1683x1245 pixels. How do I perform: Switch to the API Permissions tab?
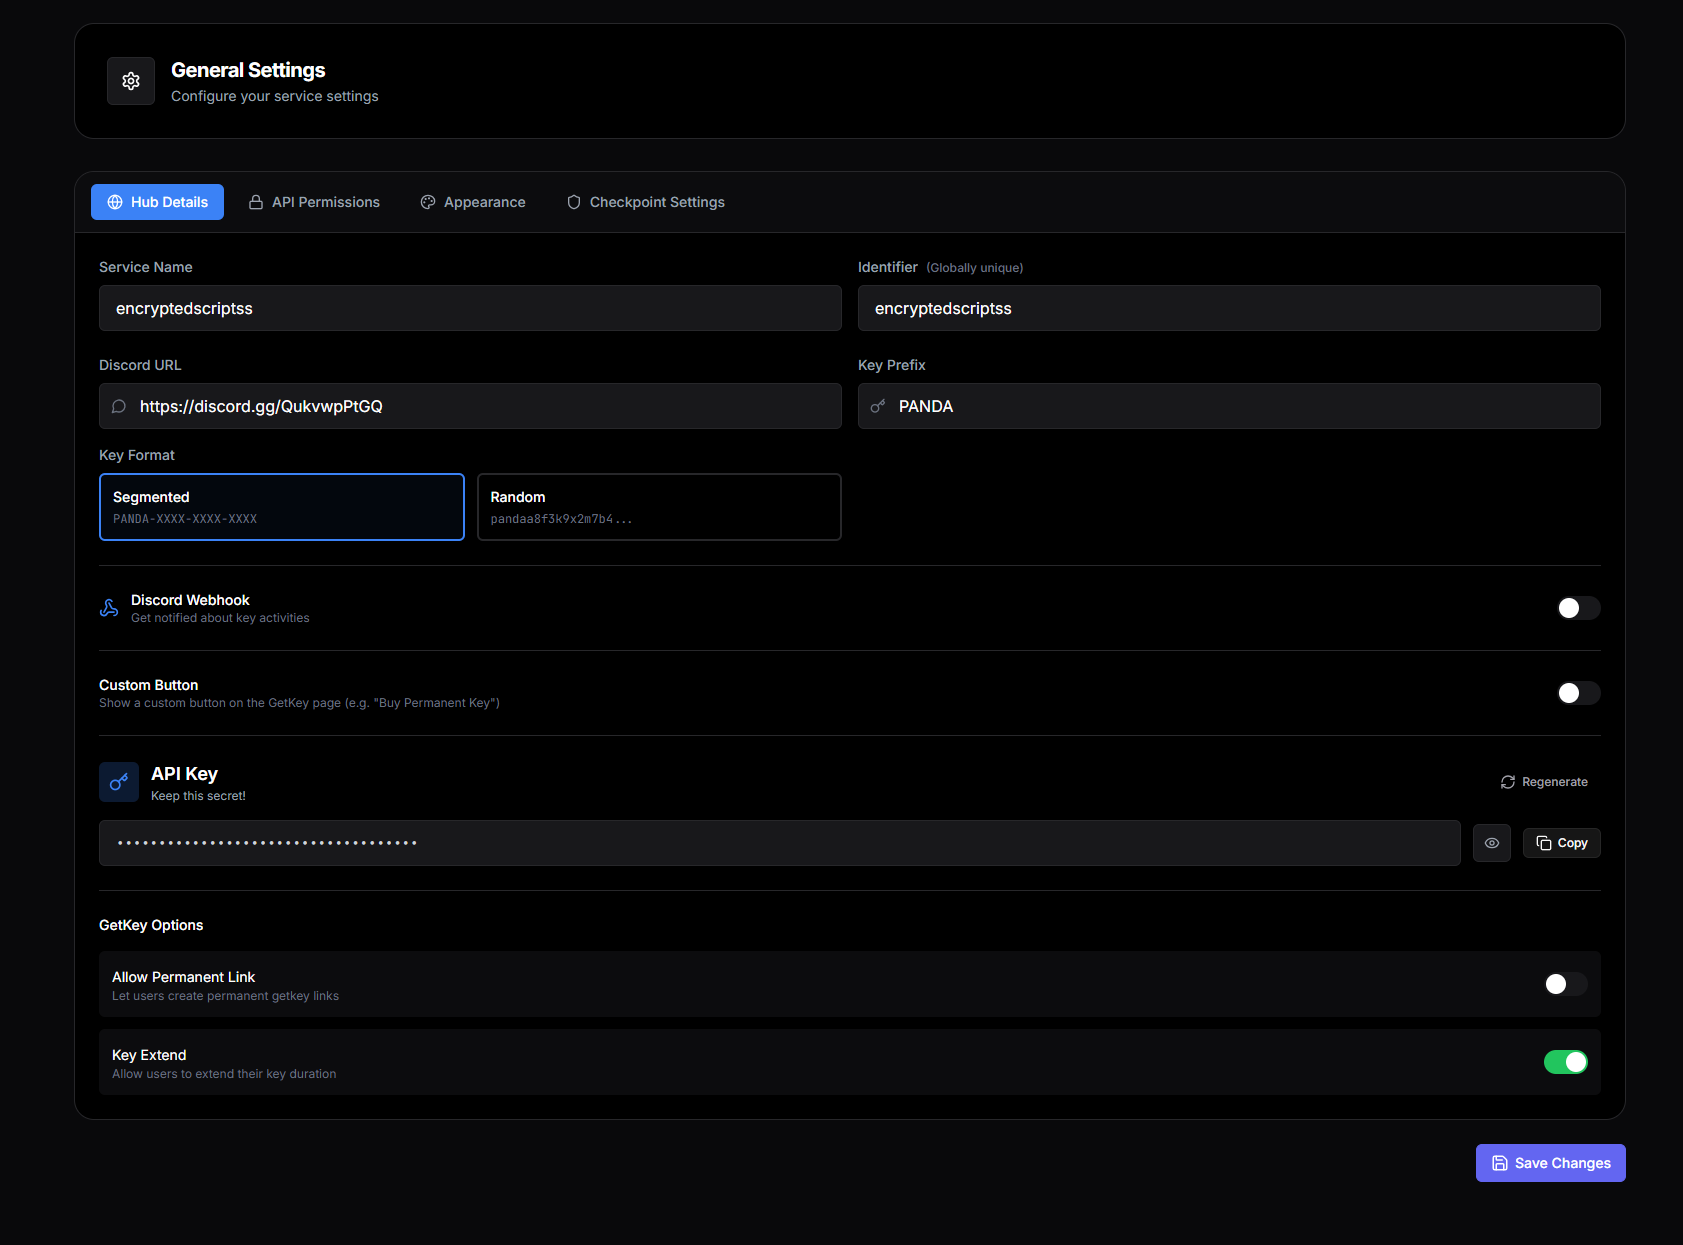314,202
